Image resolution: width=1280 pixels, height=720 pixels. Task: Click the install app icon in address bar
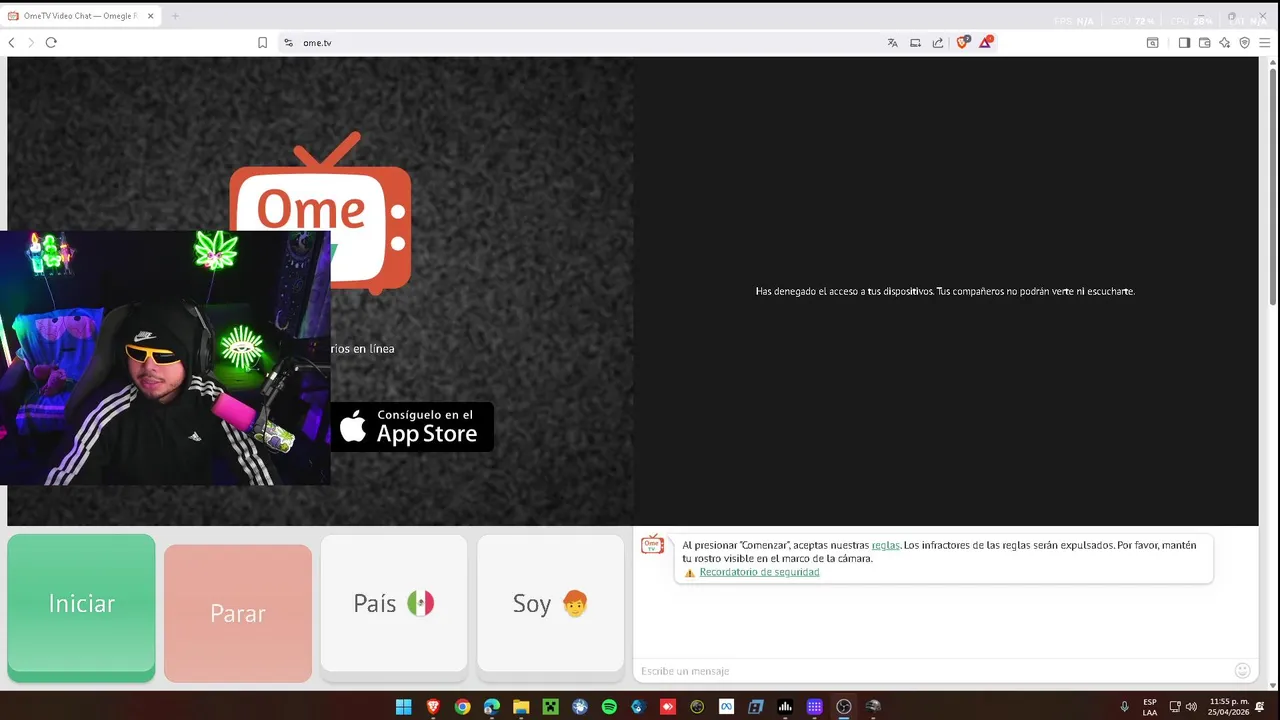click(x=915, y=43)
